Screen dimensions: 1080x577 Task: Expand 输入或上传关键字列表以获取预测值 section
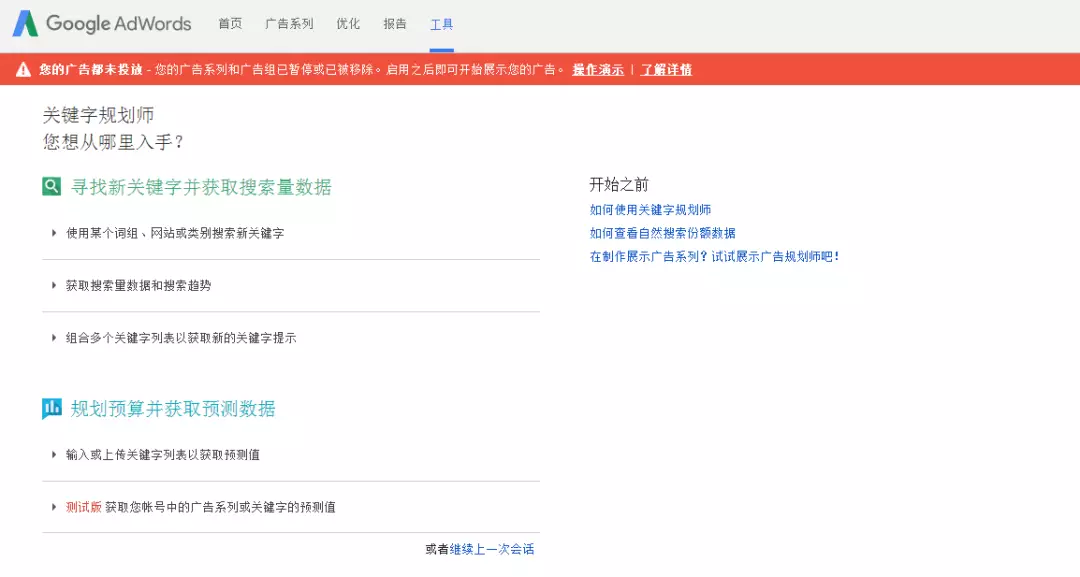[x=162, y=455]
